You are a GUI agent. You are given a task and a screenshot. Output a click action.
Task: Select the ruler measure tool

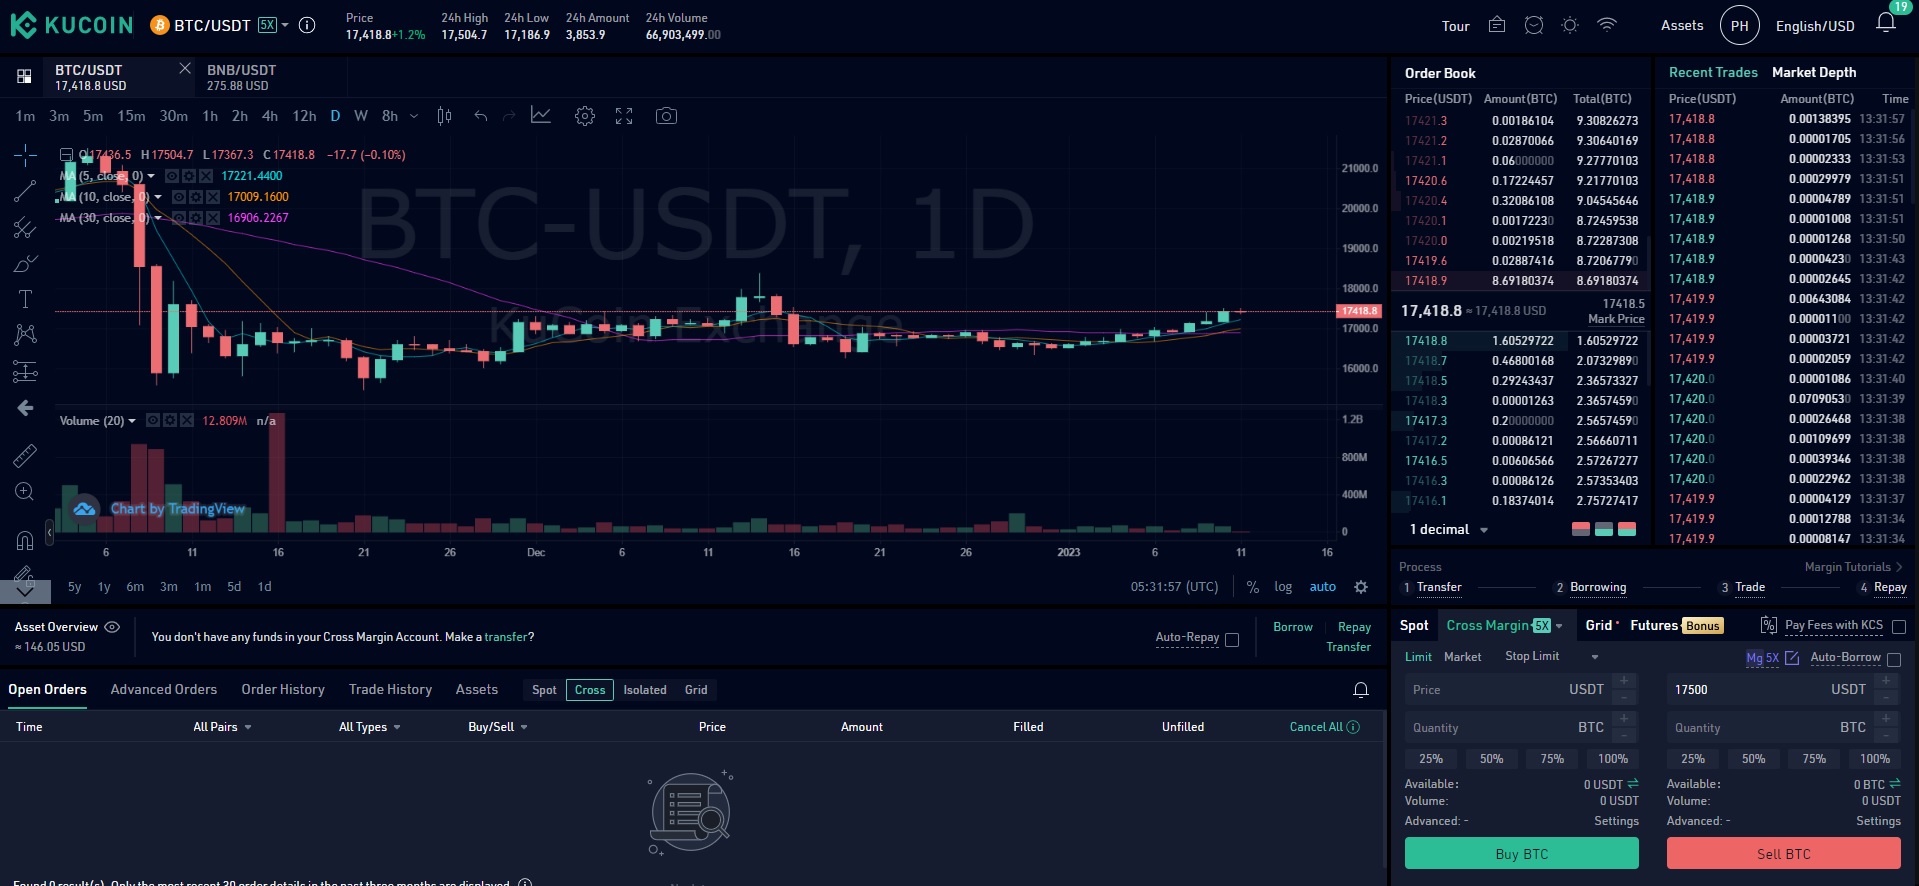click(x=25, y=456)
